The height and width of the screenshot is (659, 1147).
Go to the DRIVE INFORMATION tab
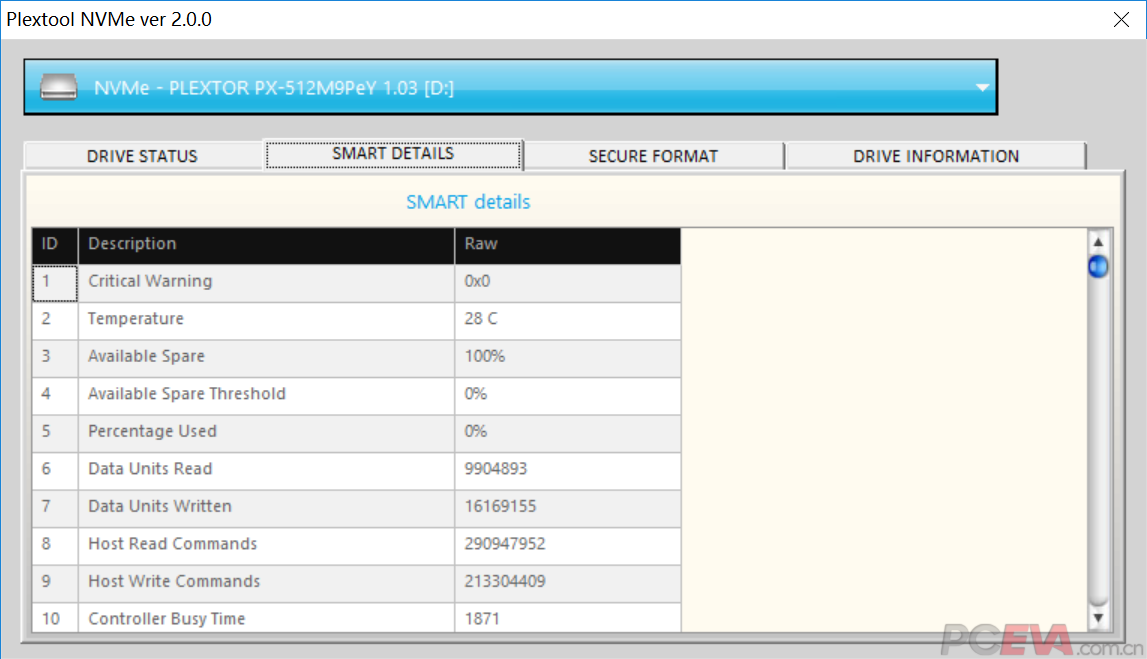pos(936,156)
